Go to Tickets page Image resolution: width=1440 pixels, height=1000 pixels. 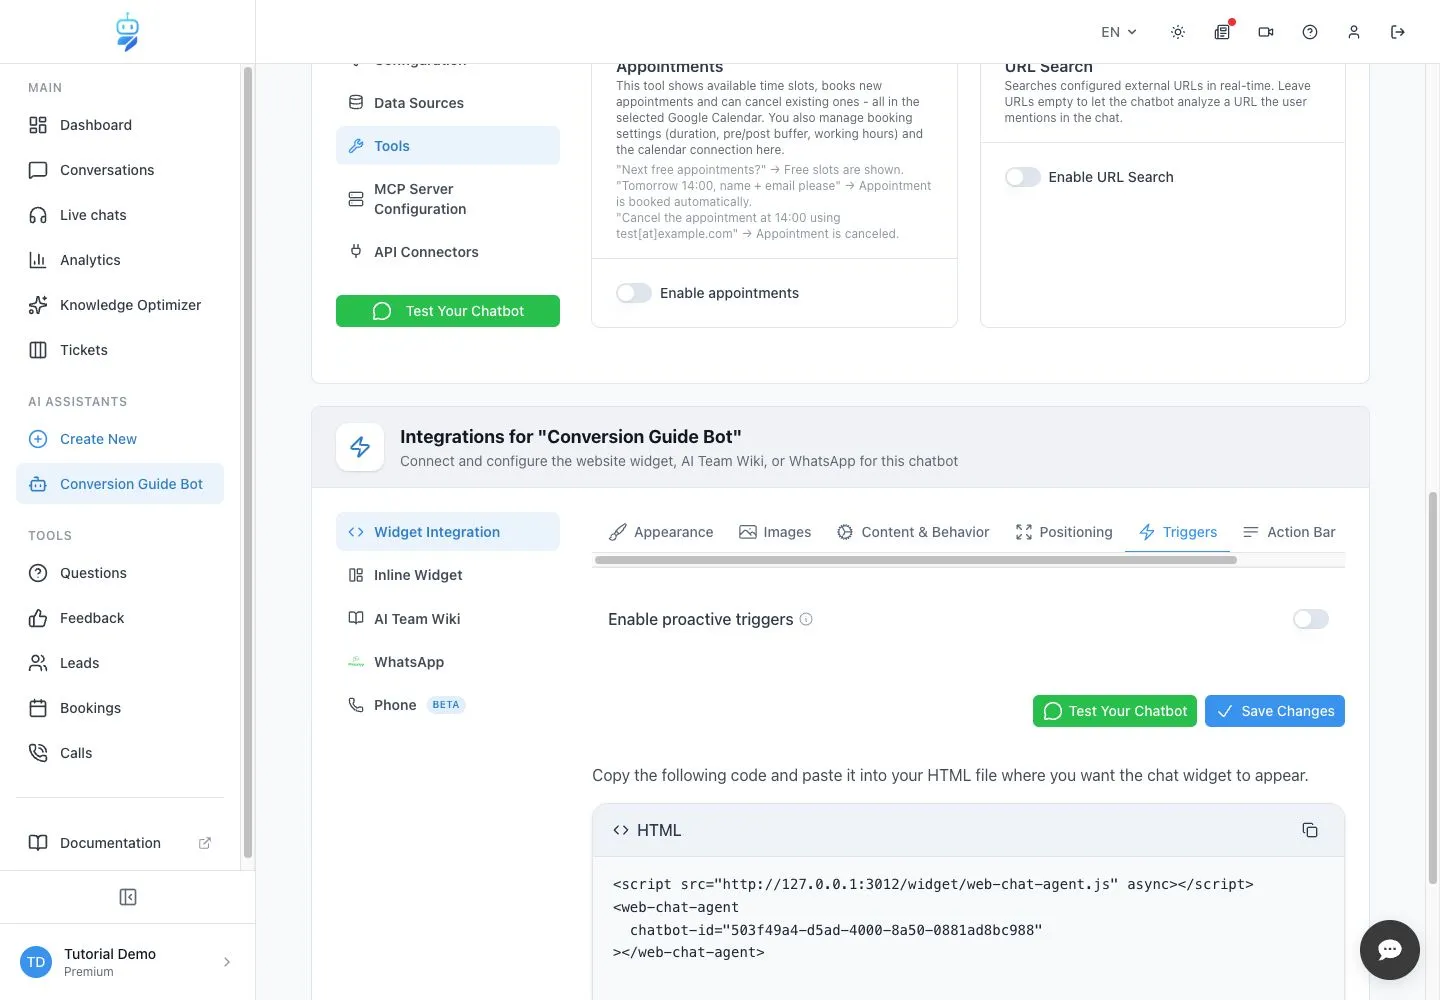point(120,350)
